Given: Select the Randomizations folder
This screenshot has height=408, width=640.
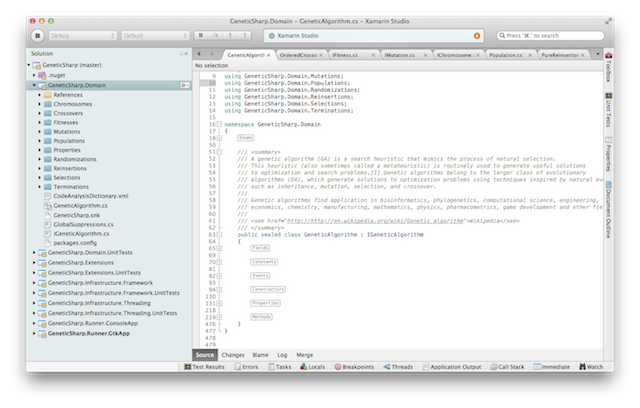Looking at the screenshot, I should [75, 159].
